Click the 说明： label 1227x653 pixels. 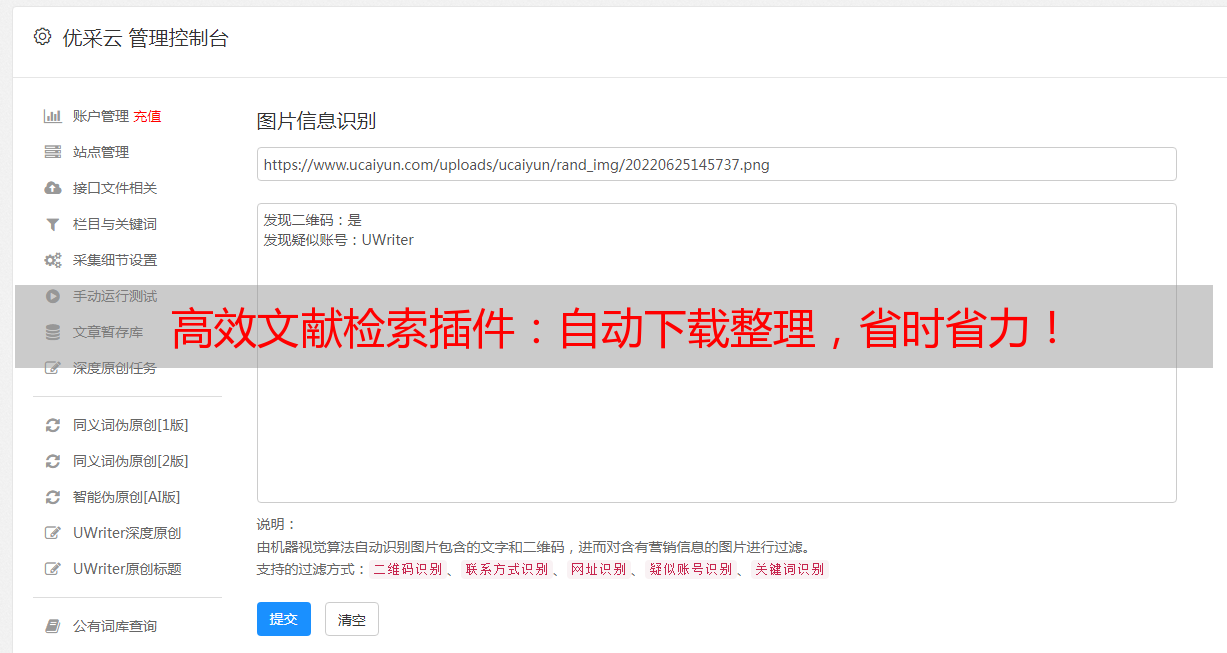(277, 524)
